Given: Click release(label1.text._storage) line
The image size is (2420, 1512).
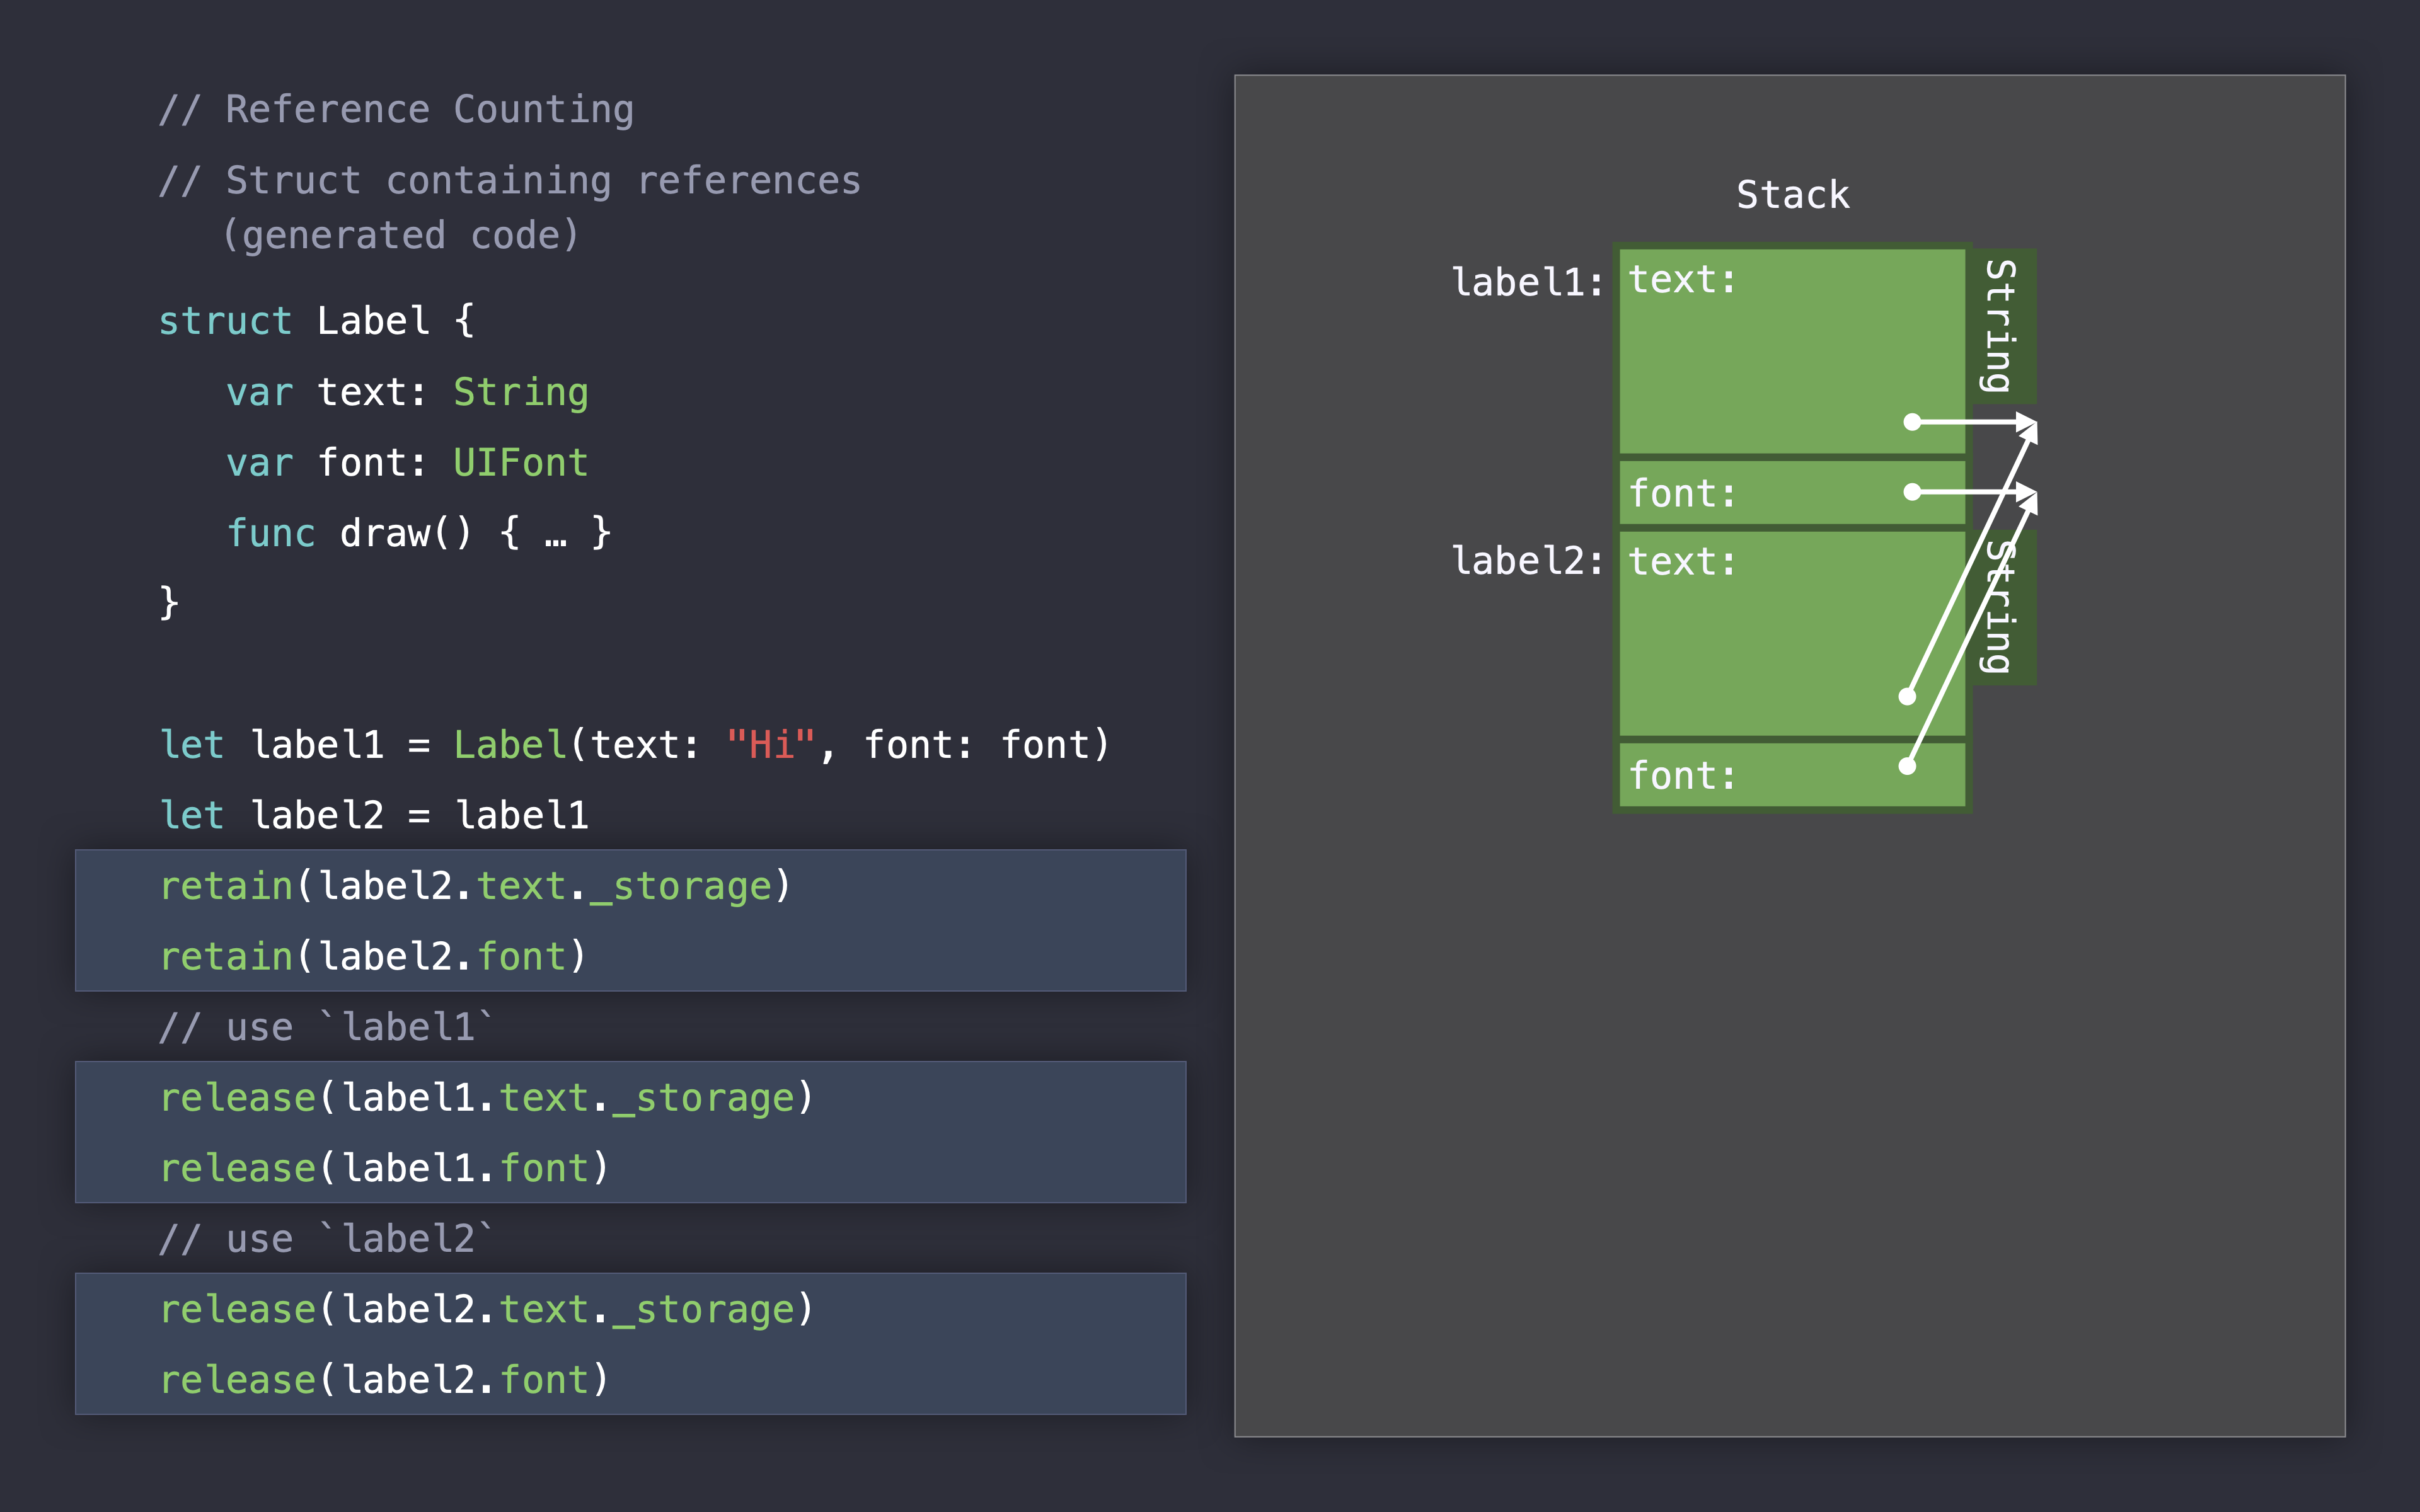Looking at the screenshot, I should [487, 1098].
